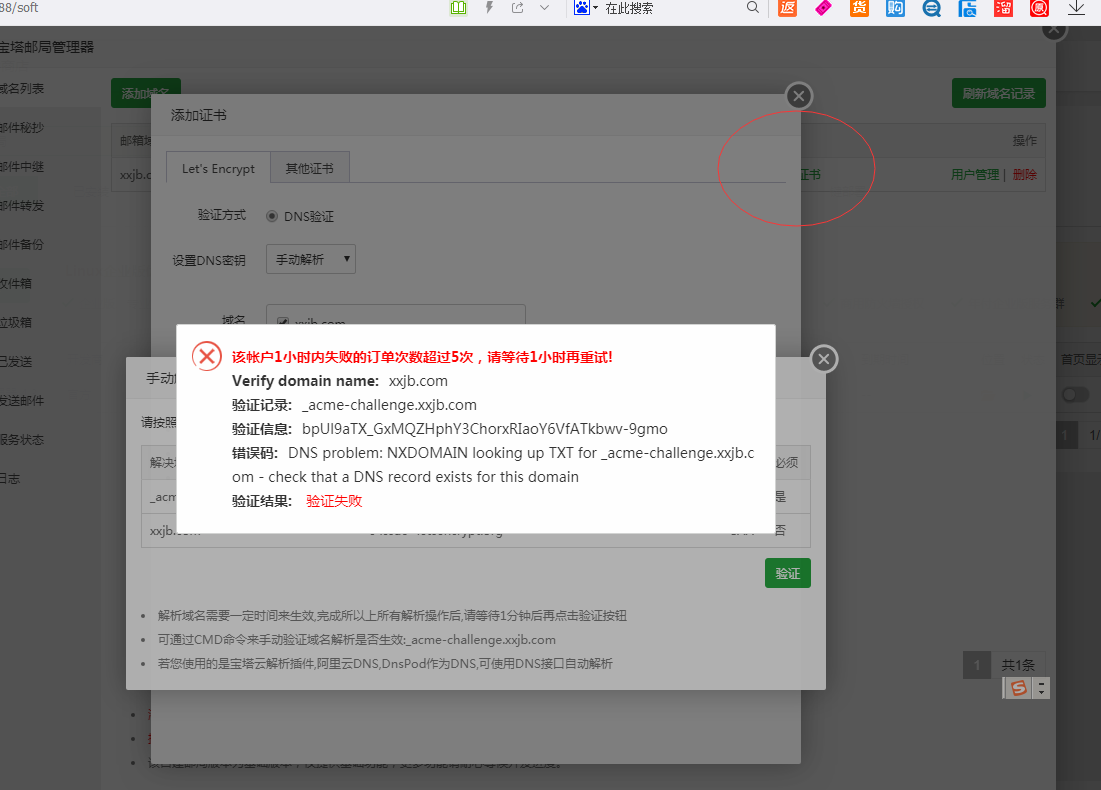The image size is (1101, 790).
Task: Switch to the 其他证书 tab
Action: [310, 169]
